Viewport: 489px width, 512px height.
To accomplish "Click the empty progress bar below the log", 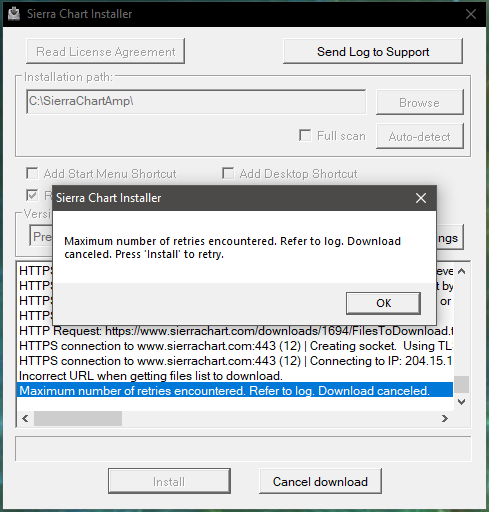I will (243, 449).
